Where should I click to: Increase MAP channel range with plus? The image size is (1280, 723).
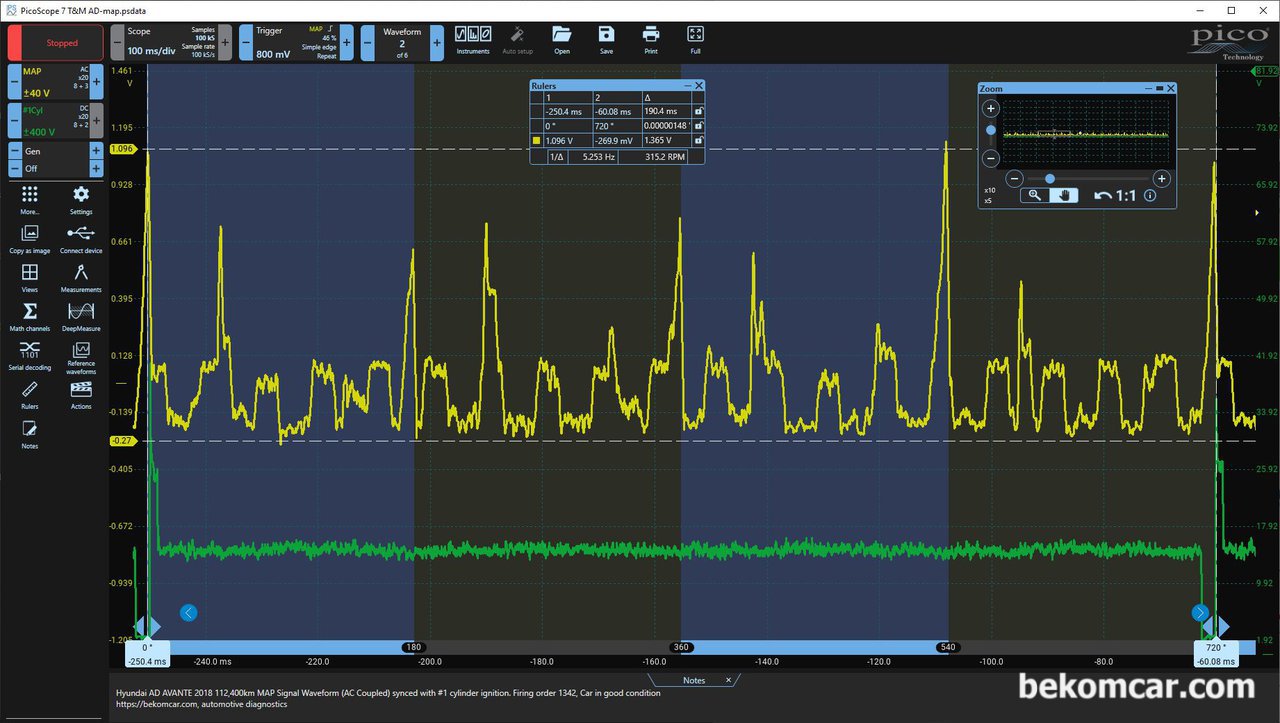(97, 82)
